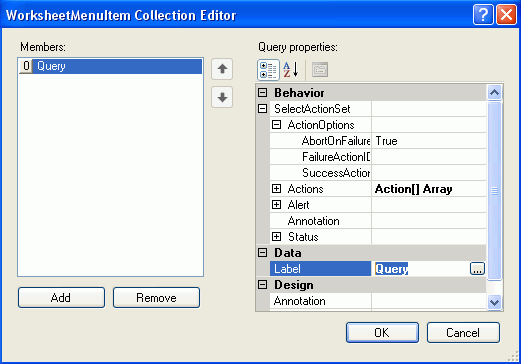Click the Action[] Array value cell

(x=429, y=189)
